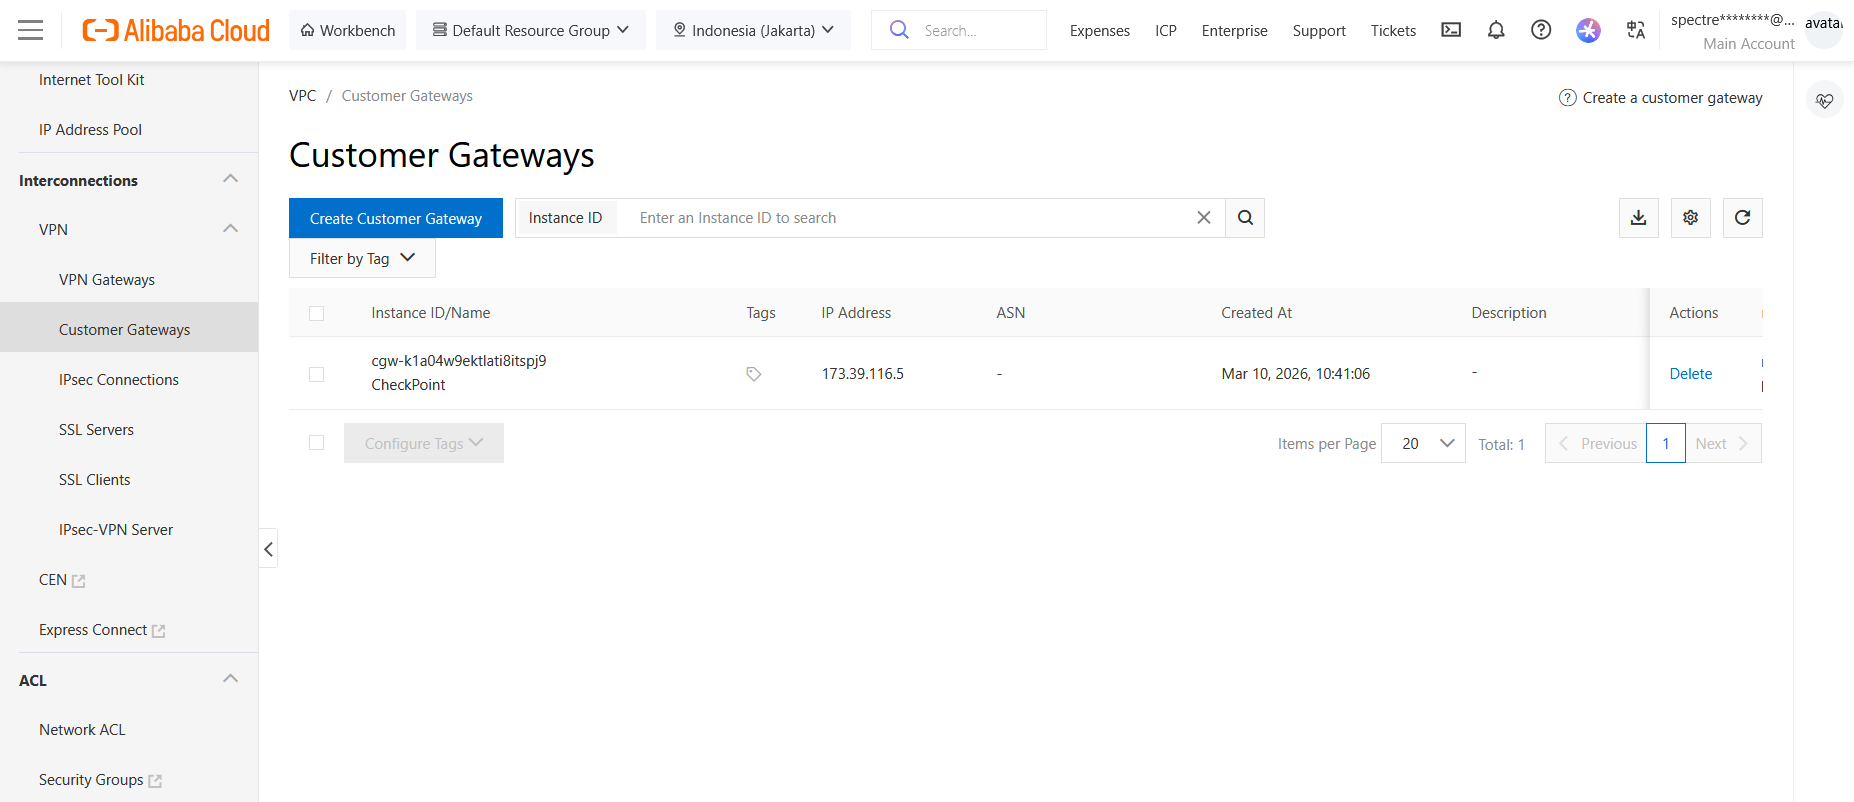Go to VPN Gateways in the sidebar

107,280
